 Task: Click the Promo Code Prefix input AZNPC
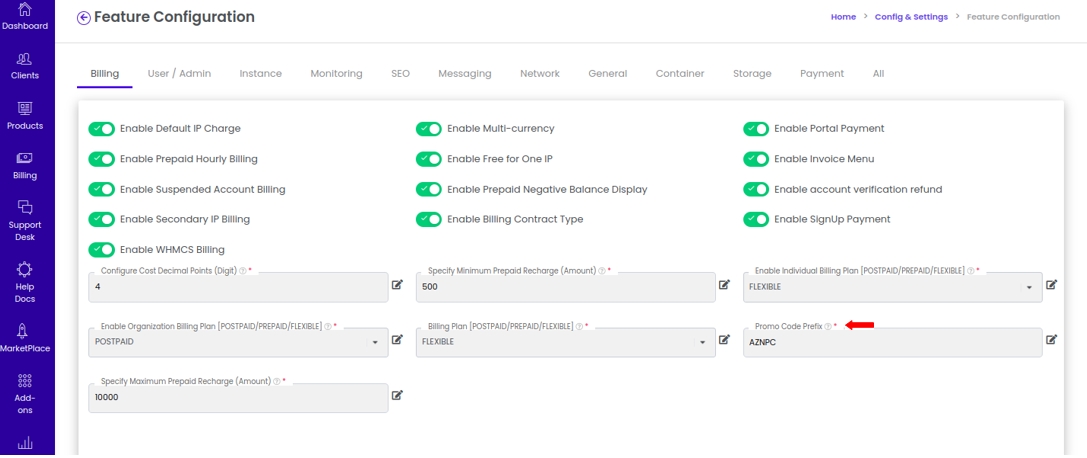click(892, 342)
